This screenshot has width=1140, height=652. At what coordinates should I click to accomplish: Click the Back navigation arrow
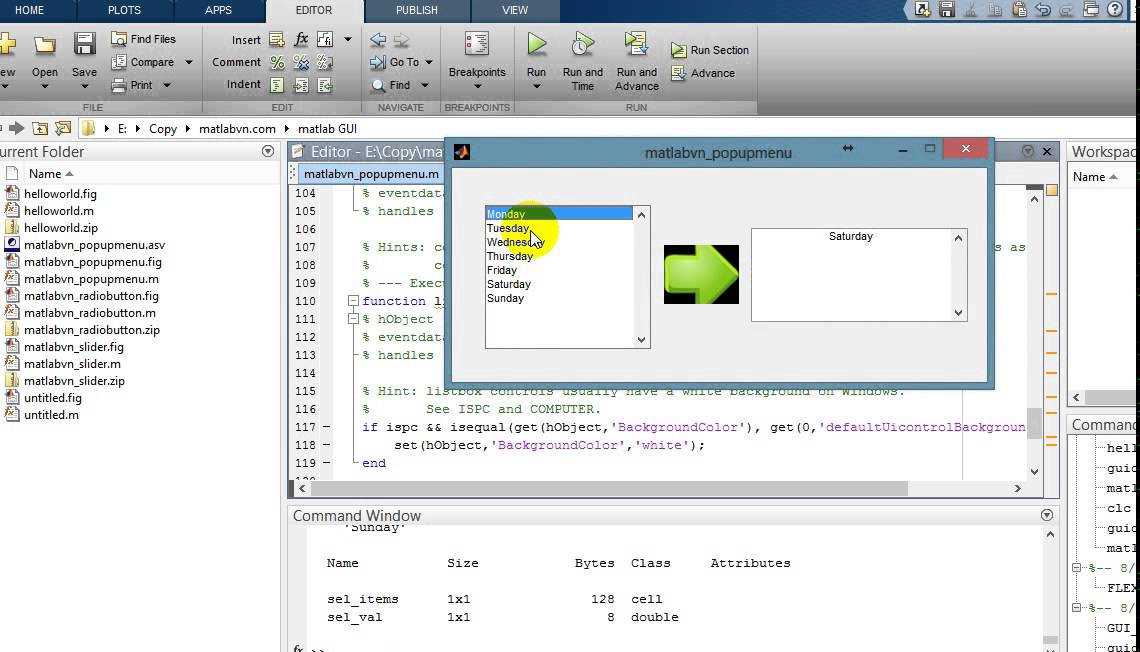coord(378,40)
